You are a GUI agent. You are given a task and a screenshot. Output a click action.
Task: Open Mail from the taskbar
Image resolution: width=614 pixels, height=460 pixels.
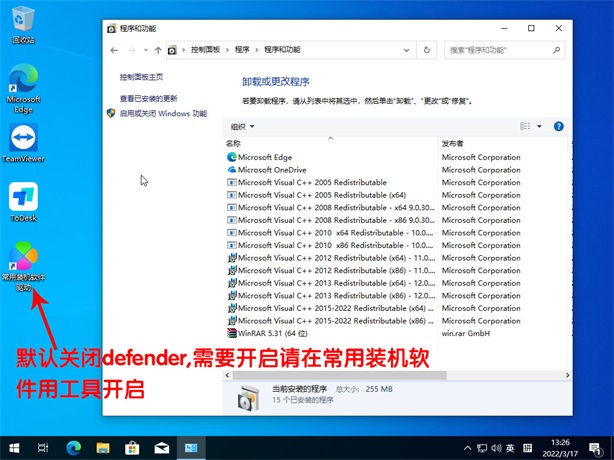(x=161, y=448)
